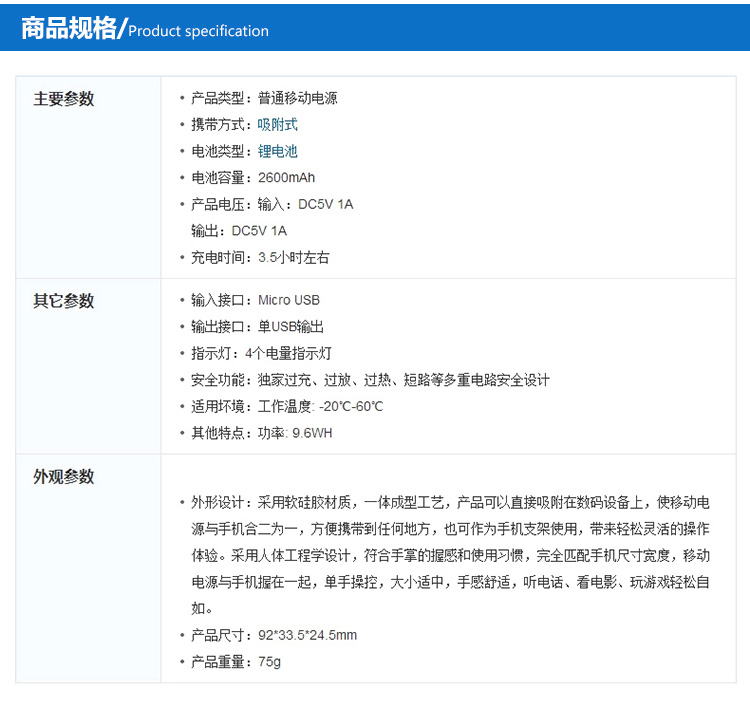Click the 电池容量 2600mAh entry
The width and height of the screenshot is (750, 707).
[253, 178]
